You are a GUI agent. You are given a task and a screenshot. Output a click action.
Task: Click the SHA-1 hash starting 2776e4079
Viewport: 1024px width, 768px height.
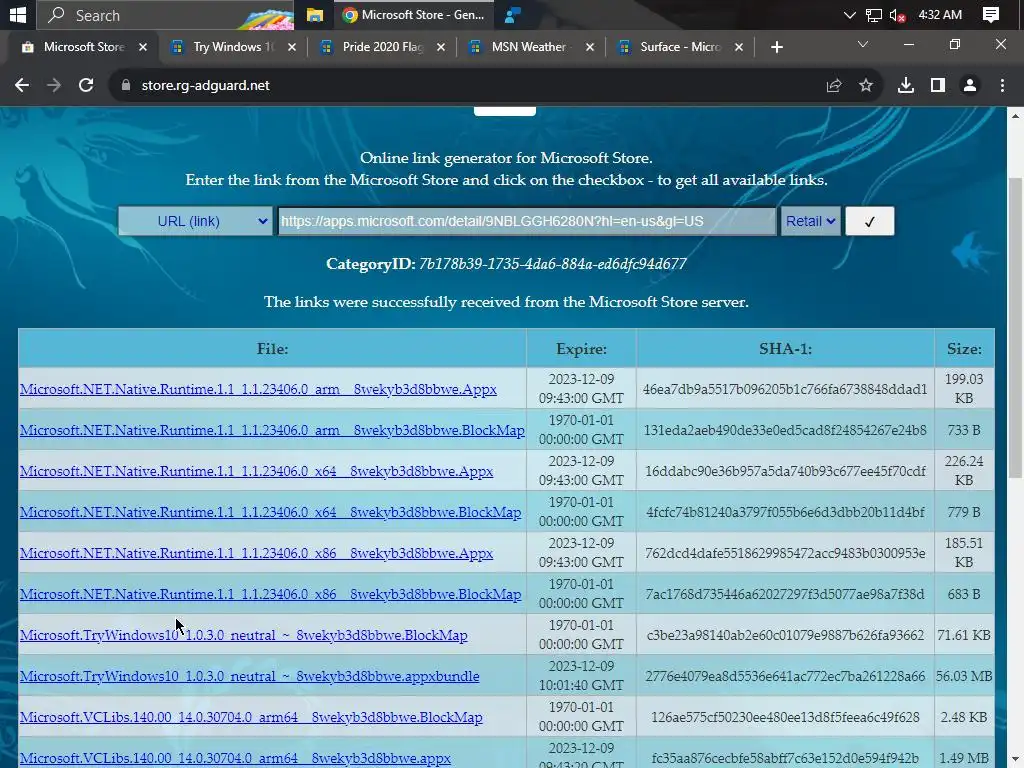[785, 677]
